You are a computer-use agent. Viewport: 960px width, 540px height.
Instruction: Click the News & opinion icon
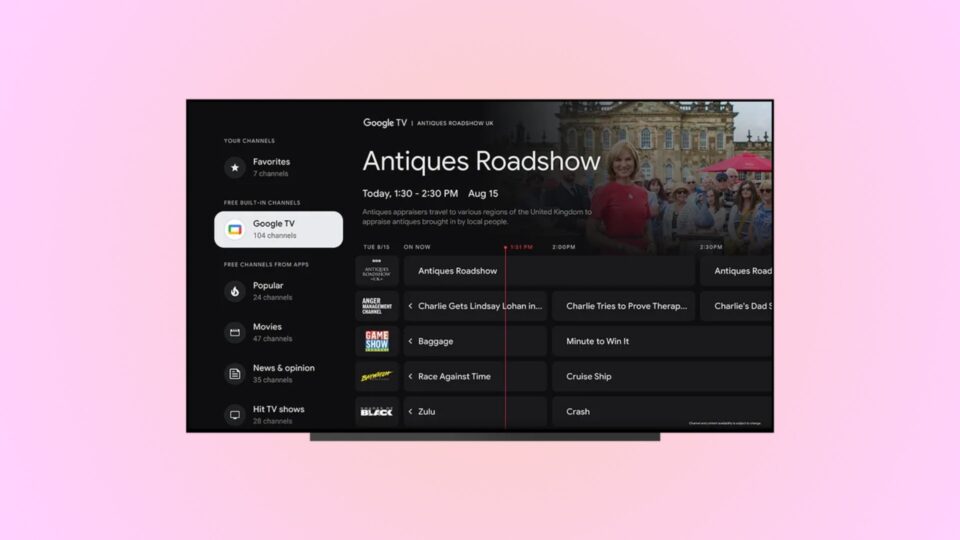235,374
